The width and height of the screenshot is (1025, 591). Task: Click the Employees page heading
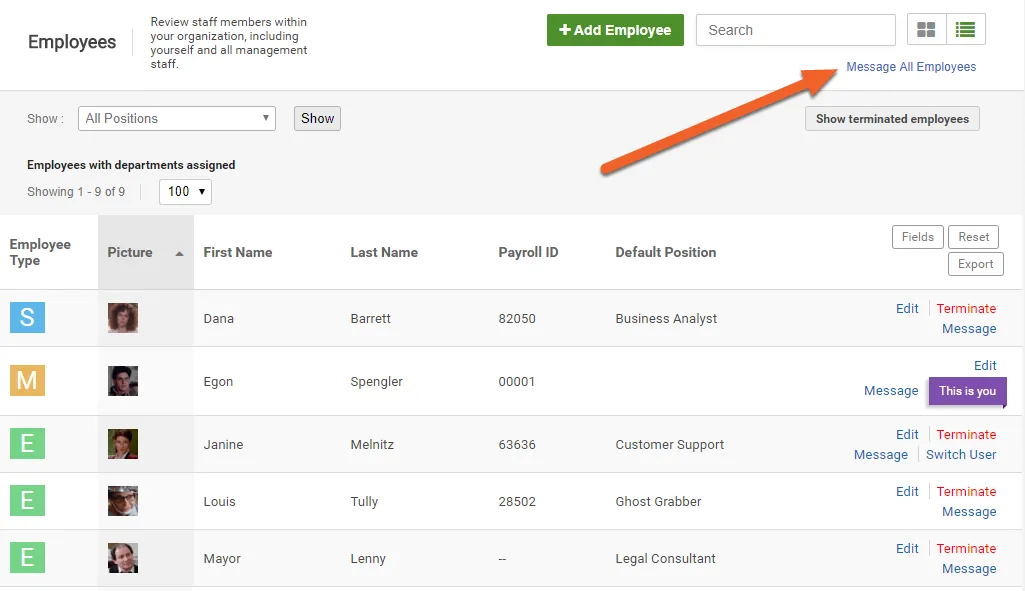click(72, 42)
